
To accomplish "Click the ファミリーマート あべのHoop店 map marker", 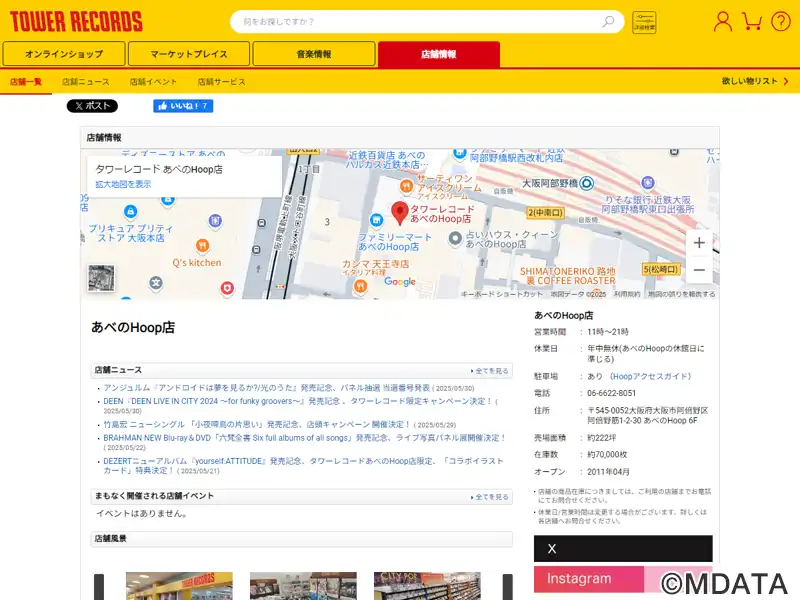I will 377,220.
